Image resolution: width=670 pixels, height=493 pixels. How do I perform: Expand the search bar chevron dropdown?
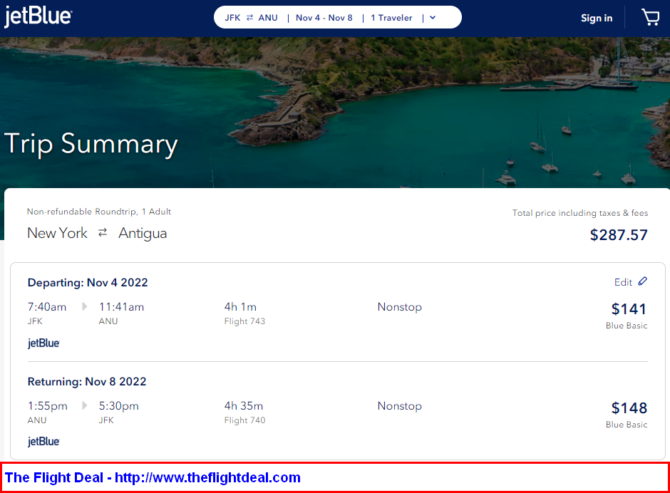(x=432, y=17)
